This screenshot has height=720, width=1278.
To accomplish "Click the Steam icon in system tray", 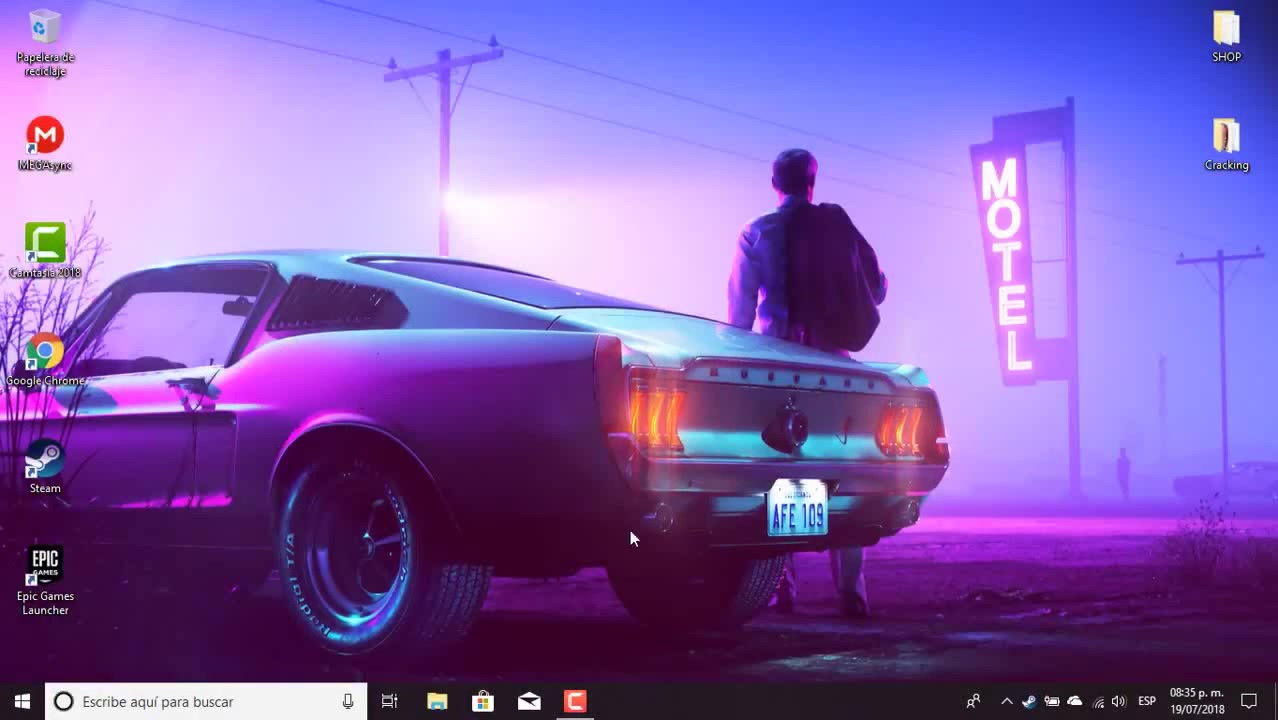I will coord(1028,701).
